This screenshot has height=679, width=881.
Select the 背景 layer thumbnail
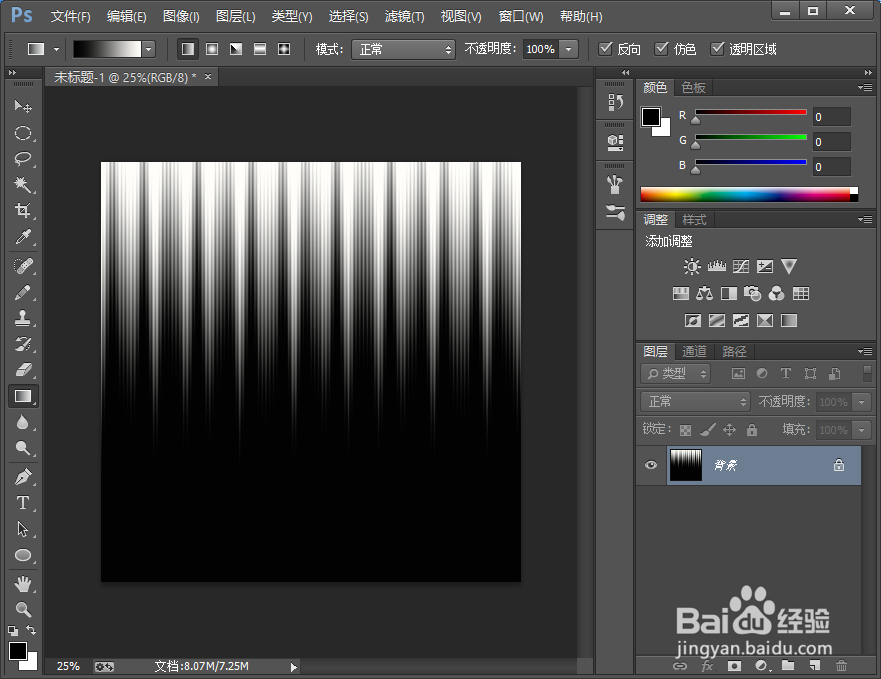tap(685, 465)
